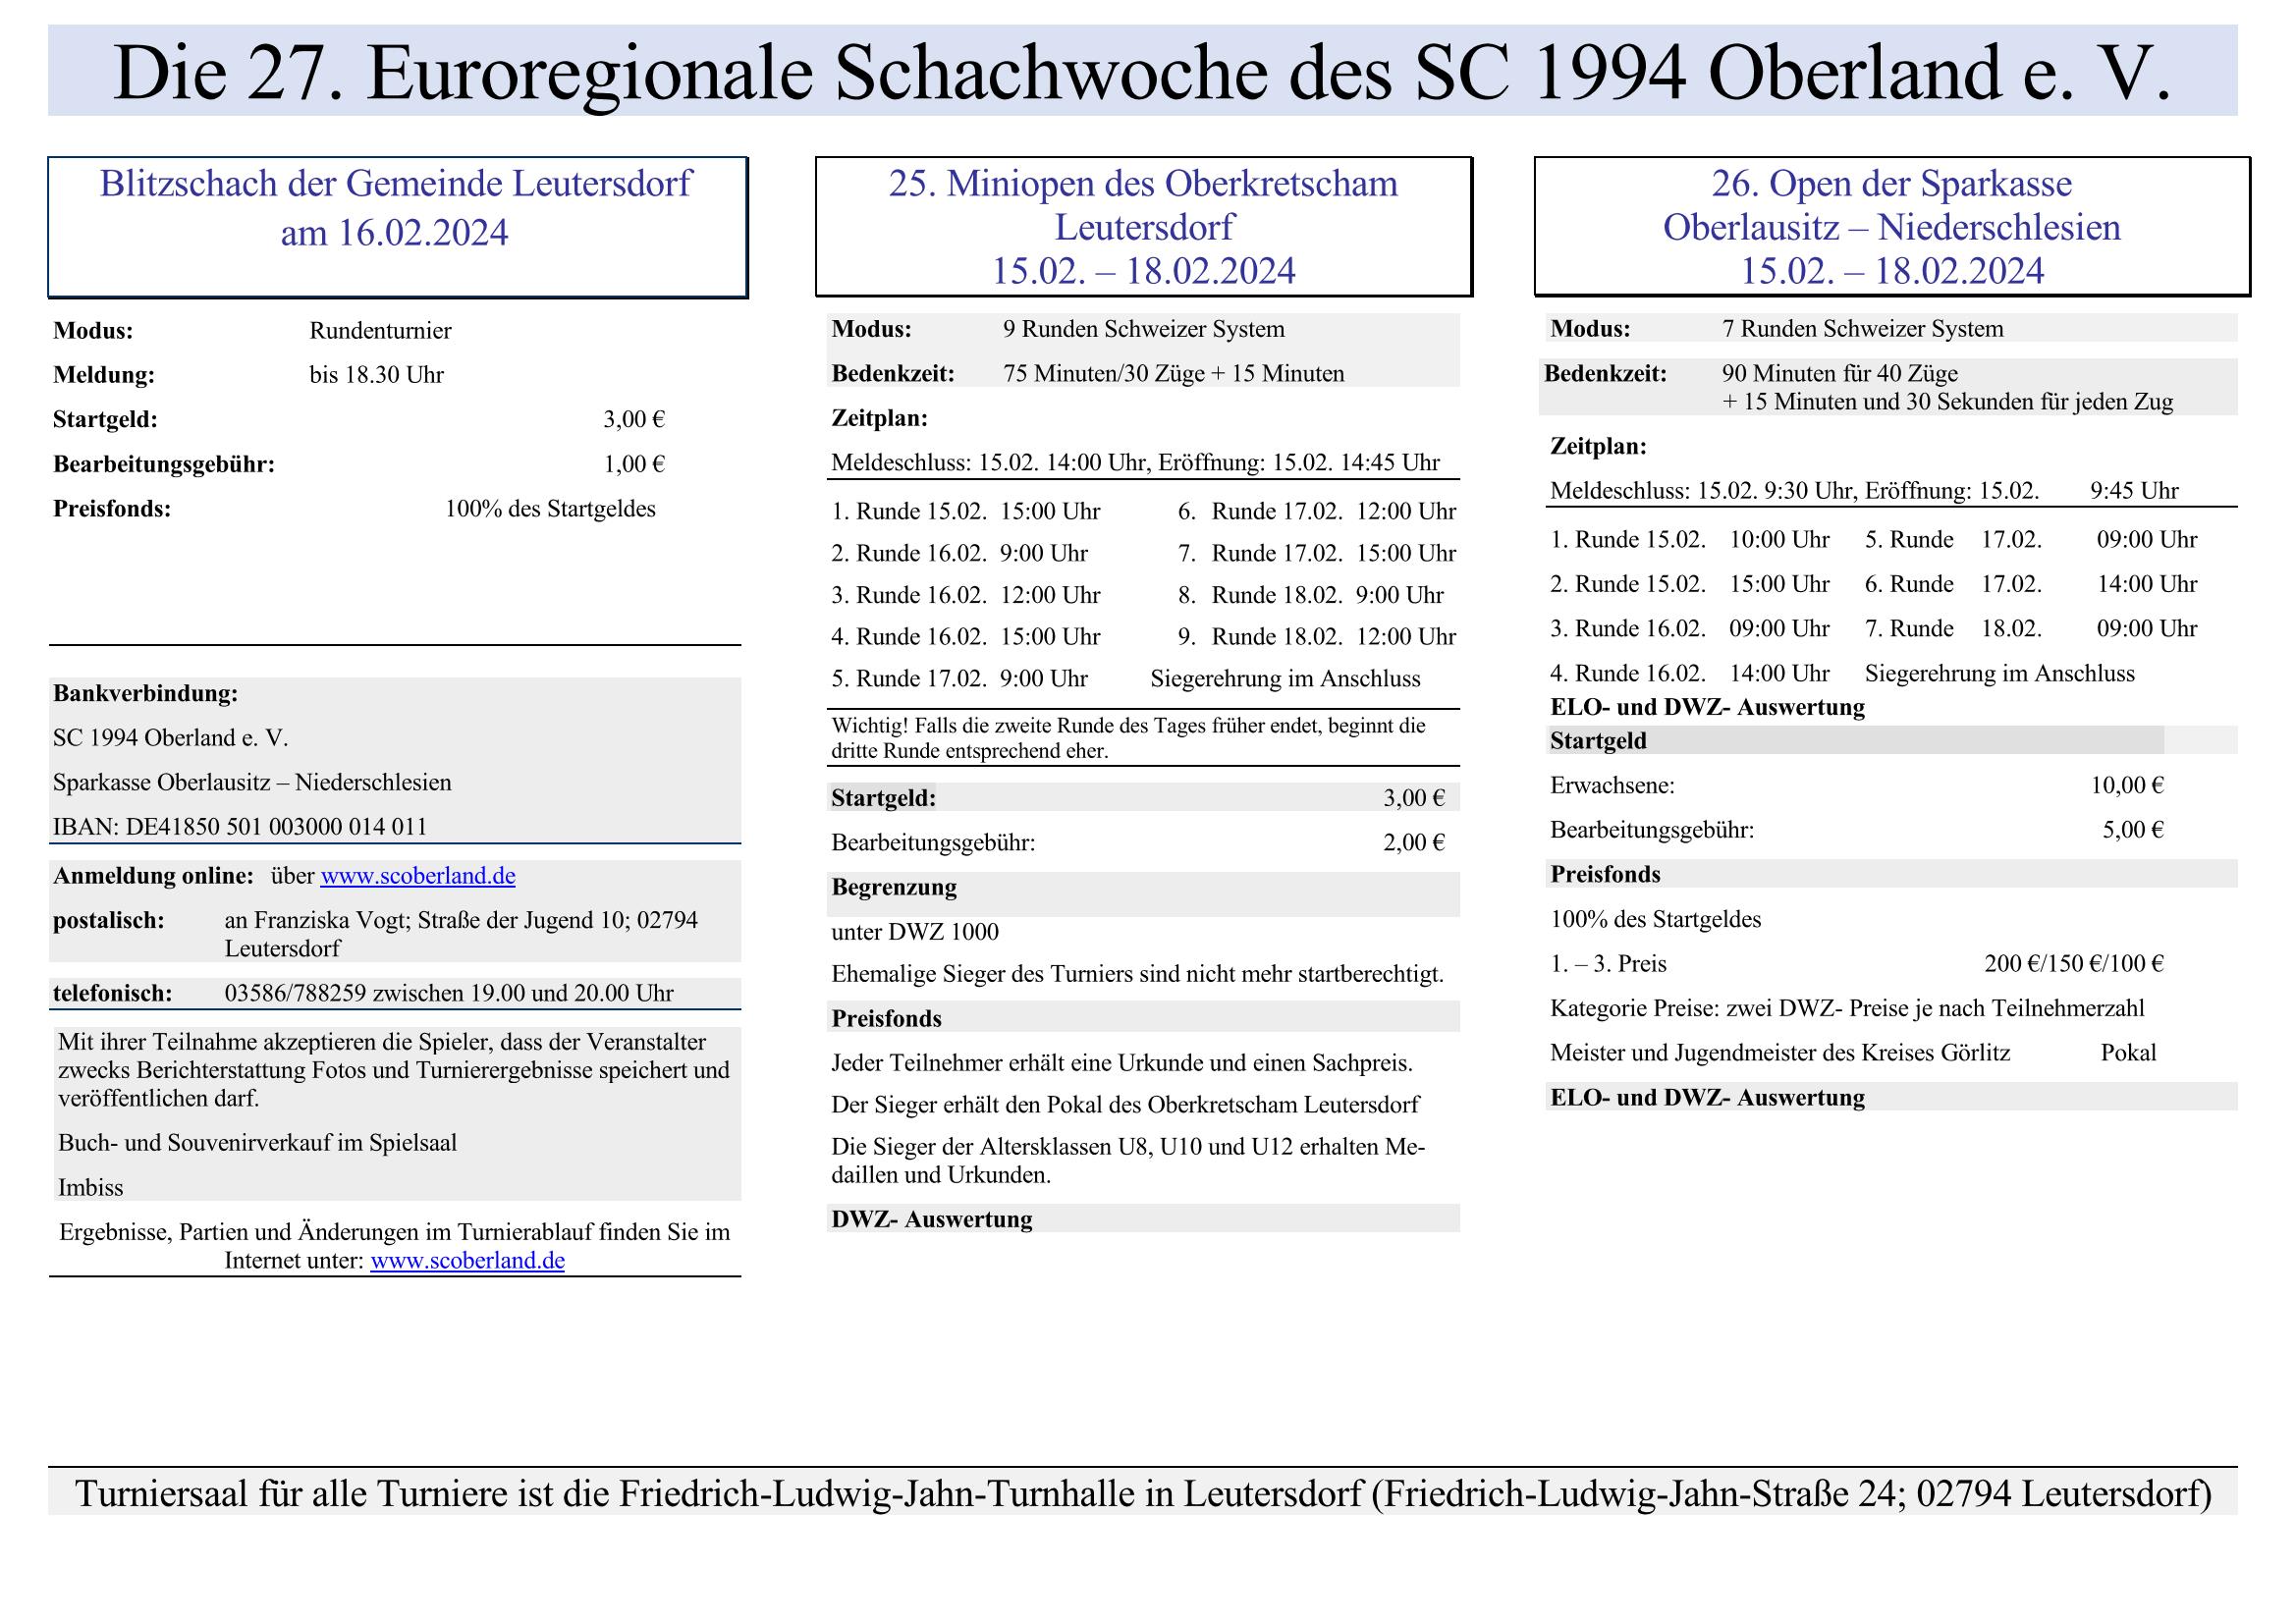Click 'Kategorie Preise: zwei DWZ- Preise' line
This screenshot has width=2296, height=1623.
point(1847,1008)
